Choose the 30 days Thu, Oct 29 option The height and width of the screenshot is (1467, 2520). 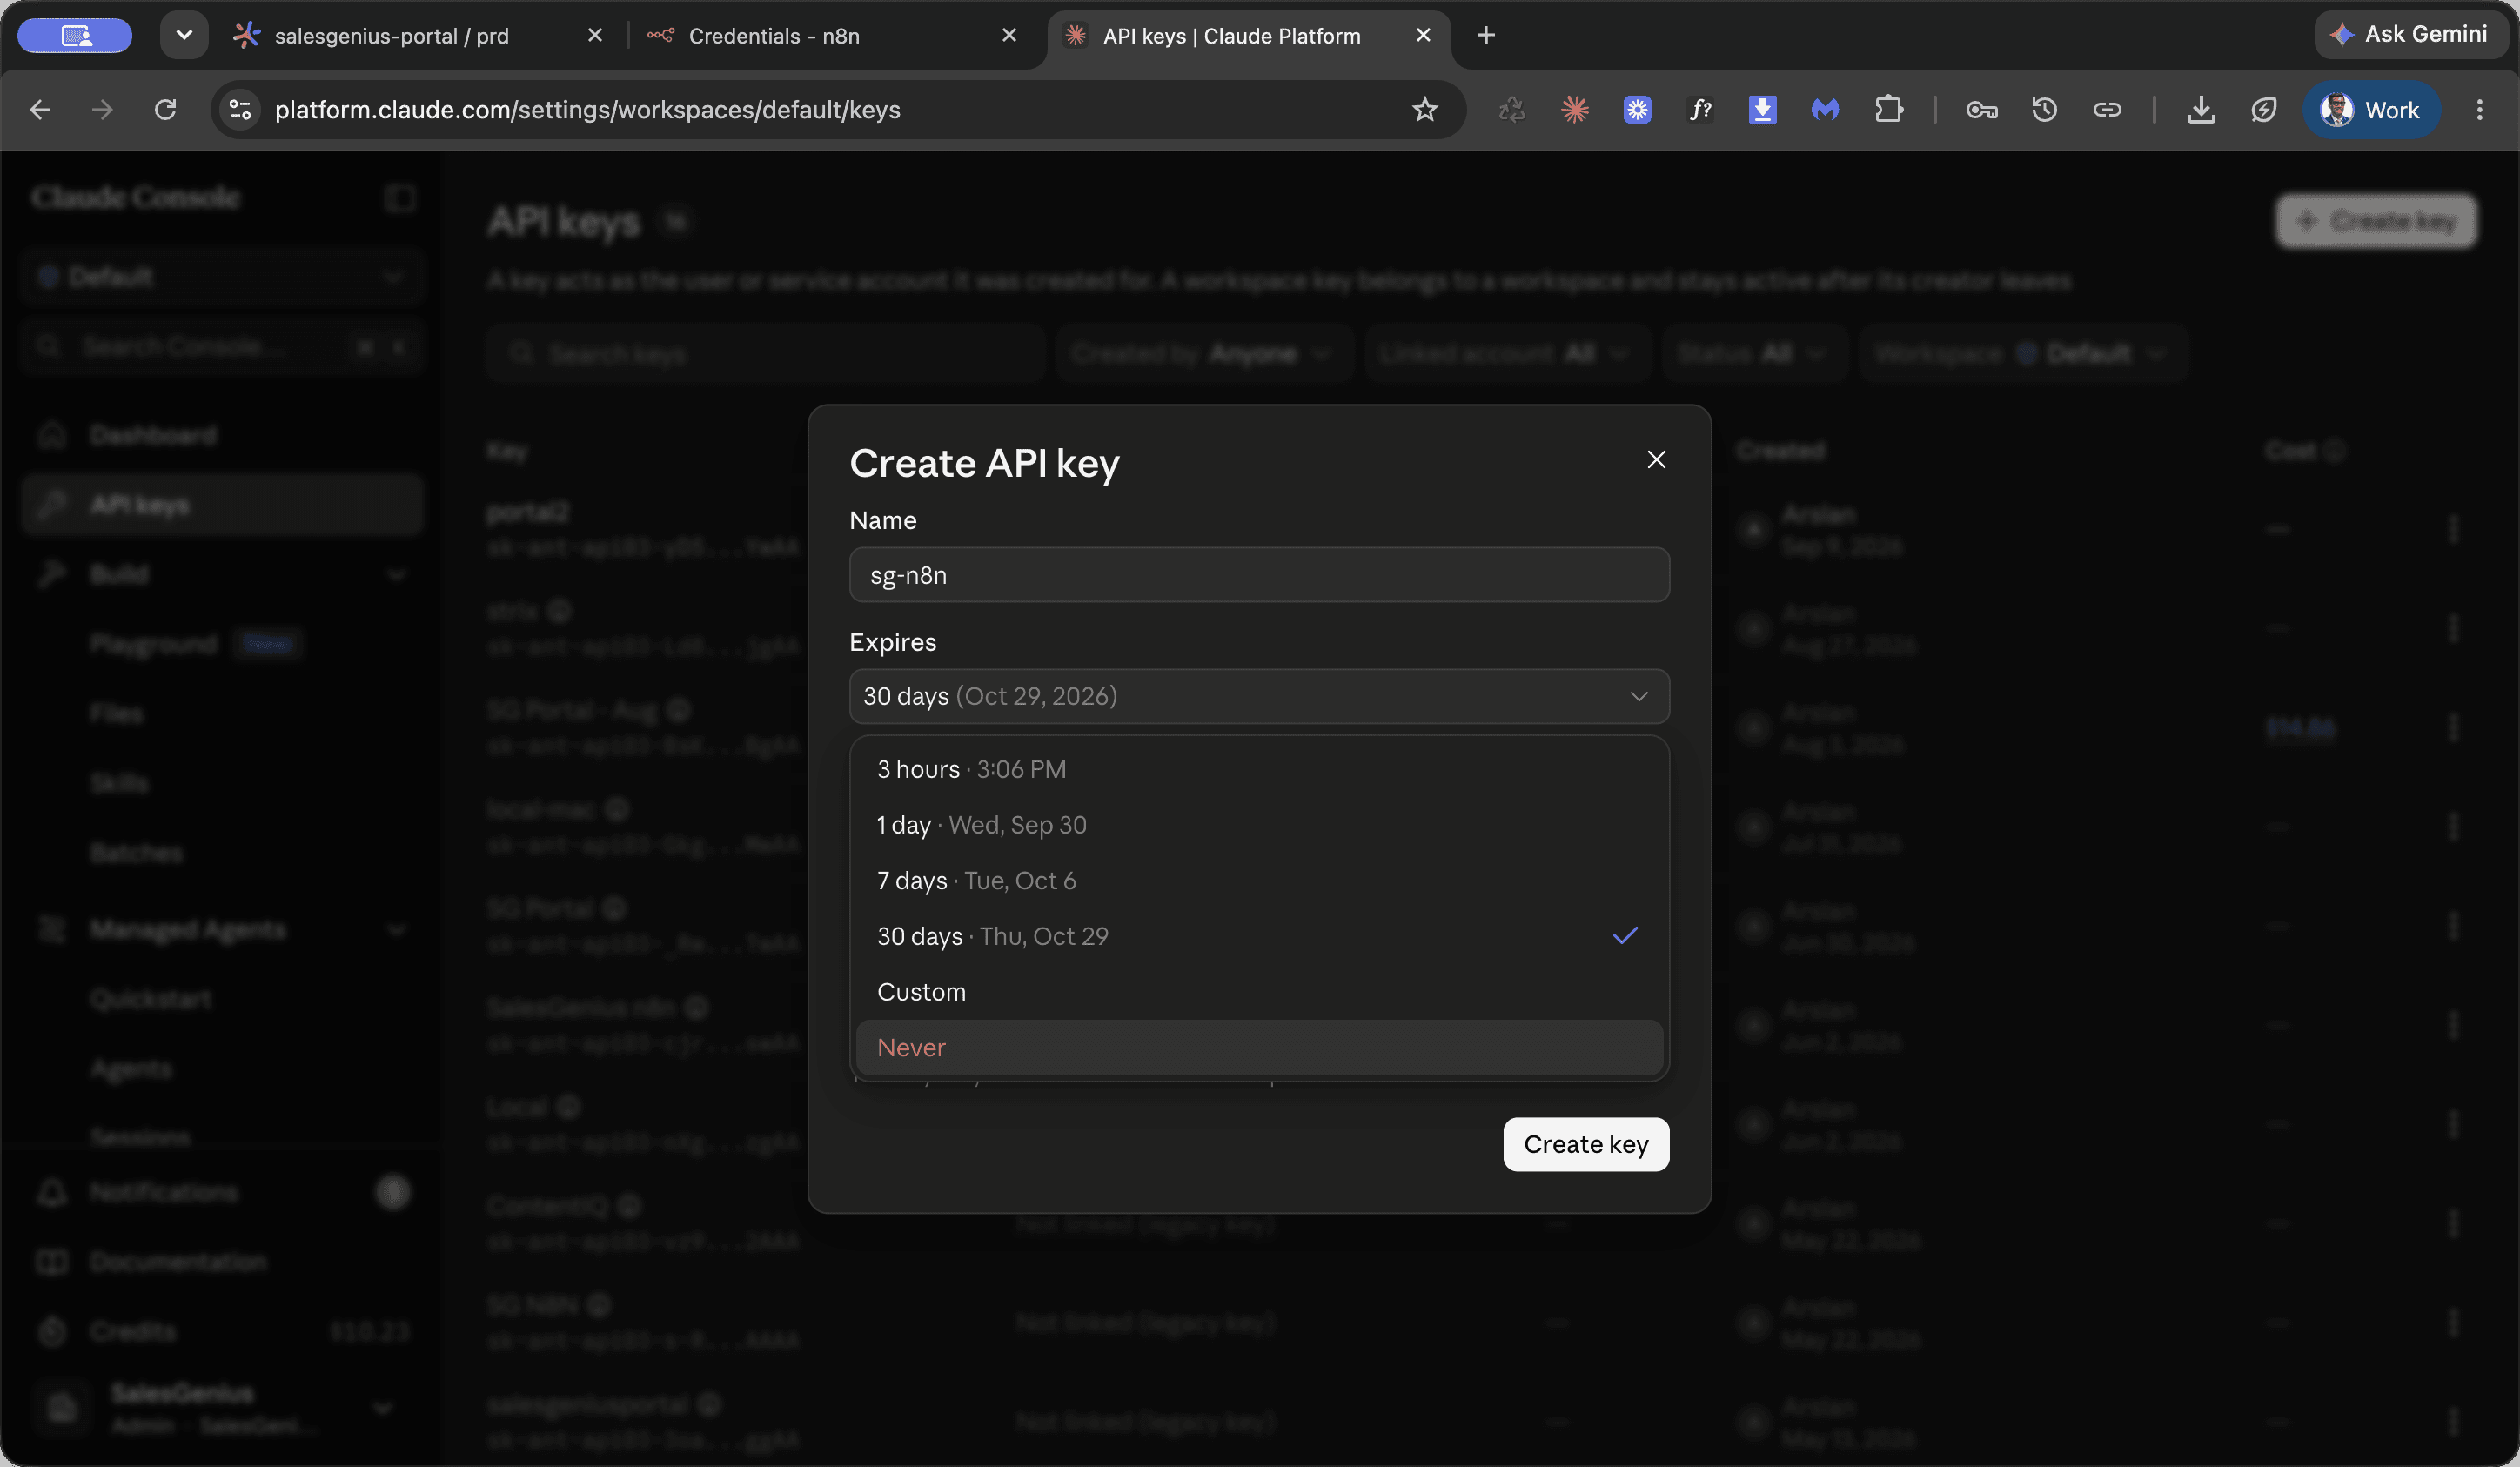[1259, 936]
